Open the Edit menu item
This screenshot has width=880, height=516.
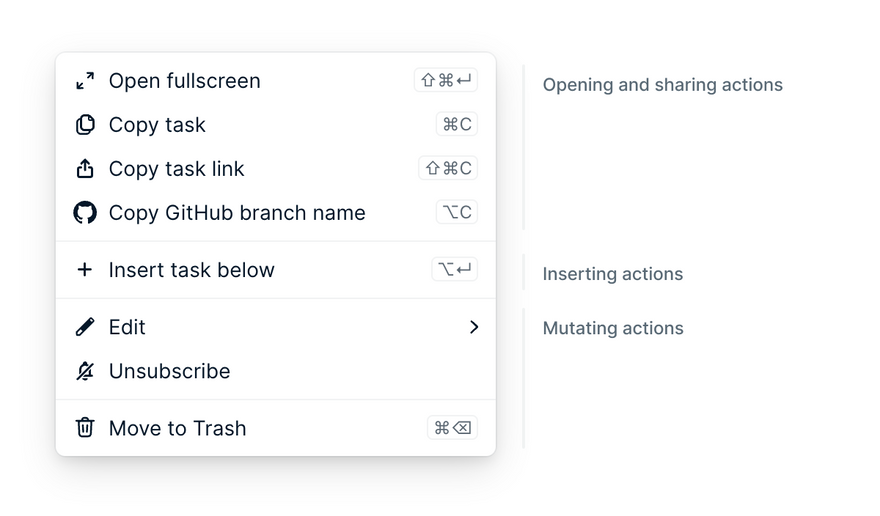click(276, 327)
